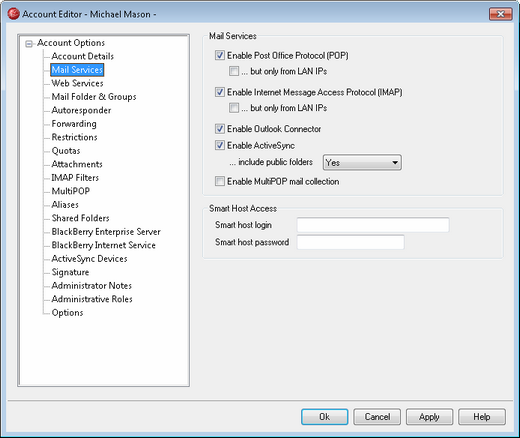Select BlackBerry Enterprise Server item
The image size is (520, 438).
106,232
